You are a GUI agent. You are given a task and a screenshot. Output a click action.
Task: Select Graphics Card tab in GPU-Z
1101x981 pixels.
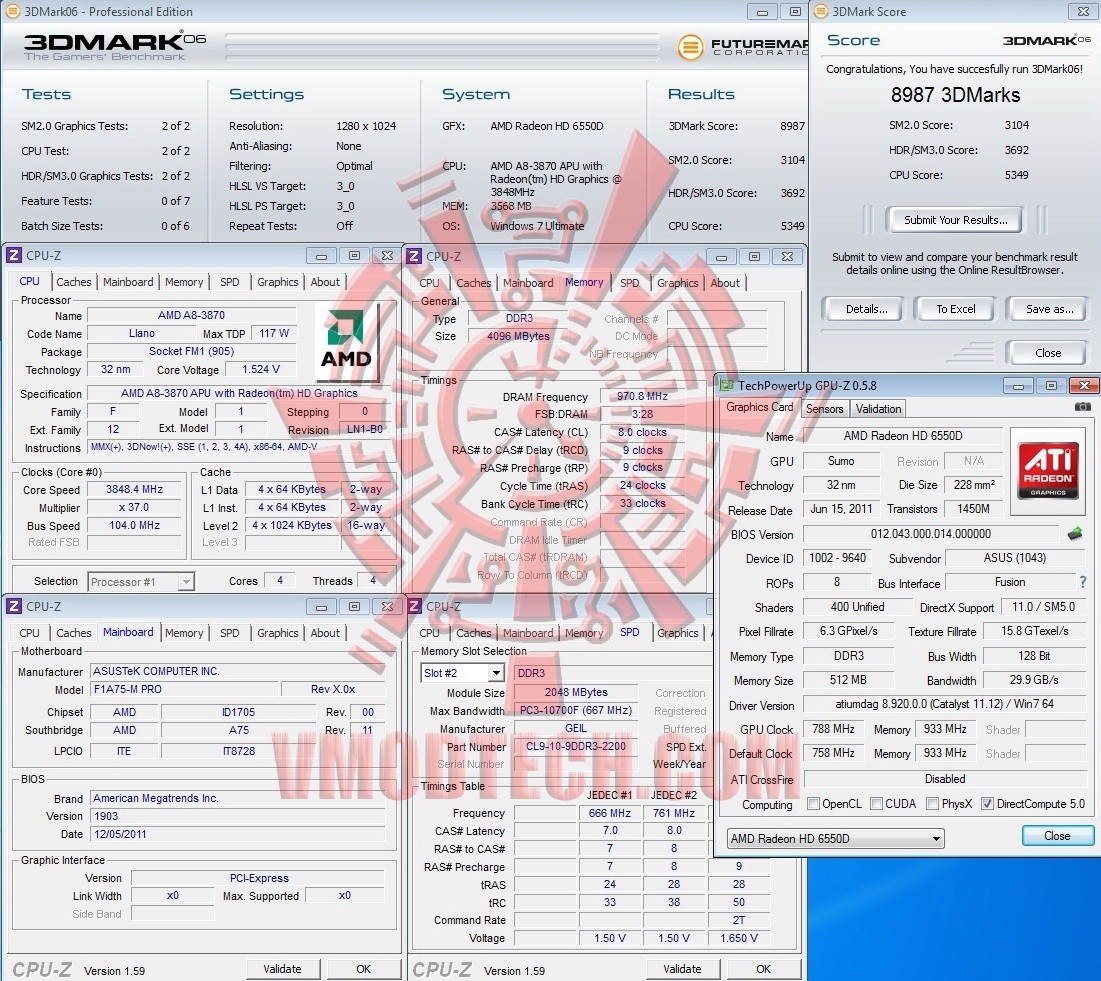(760, 407)
